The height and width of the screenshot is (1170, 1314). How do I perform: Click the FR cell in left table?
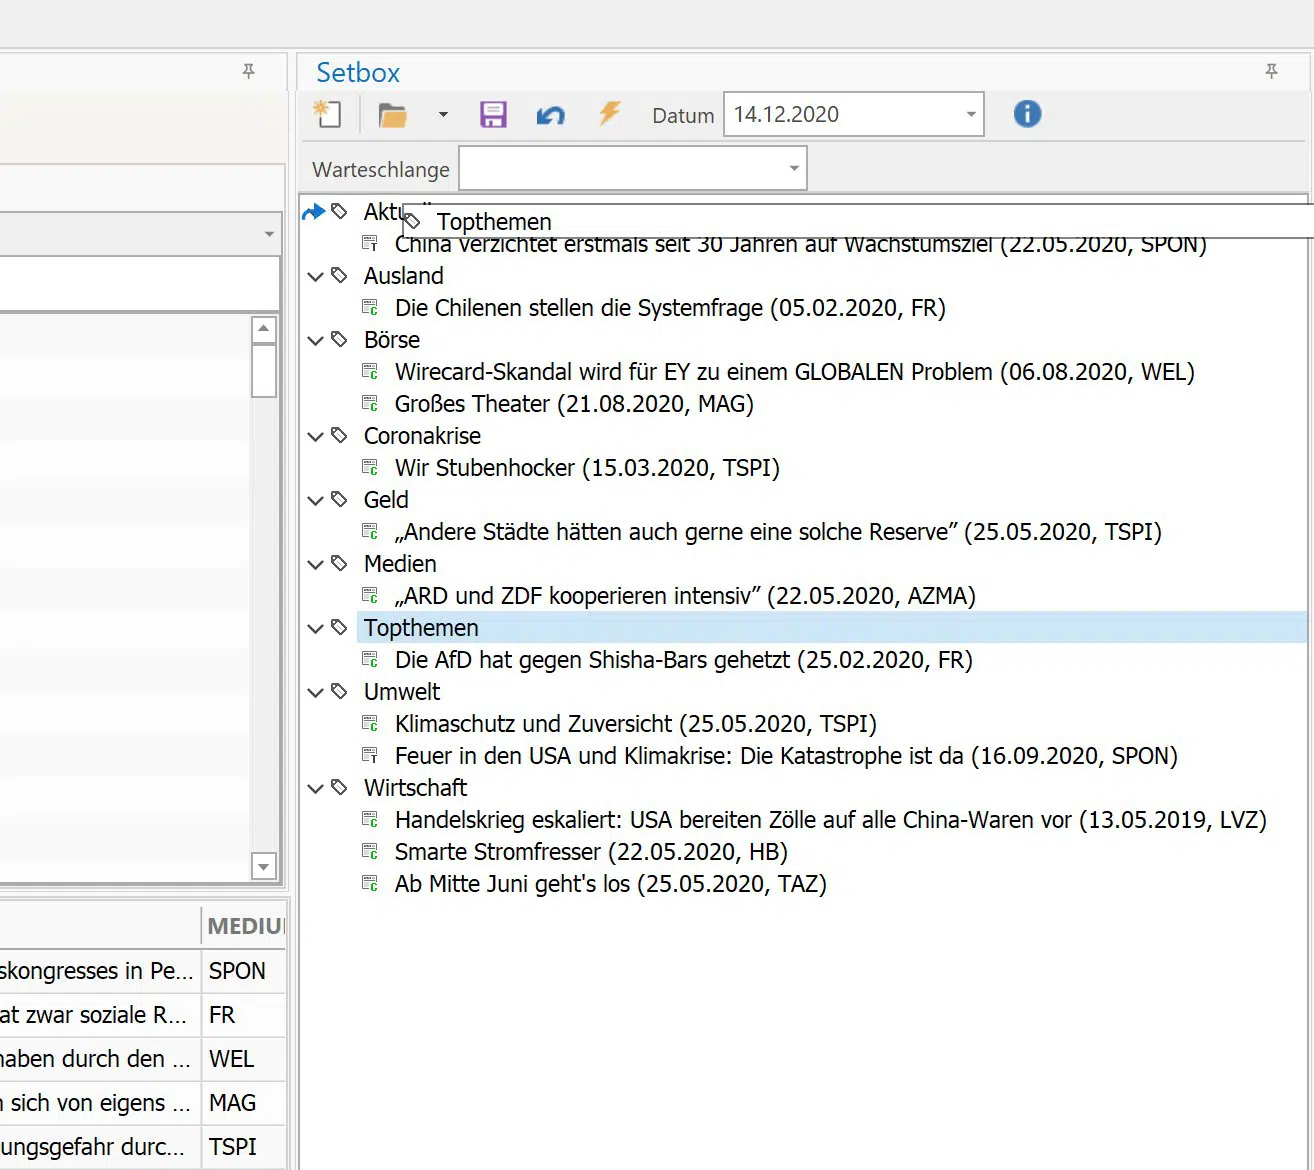click(244, 1015)
